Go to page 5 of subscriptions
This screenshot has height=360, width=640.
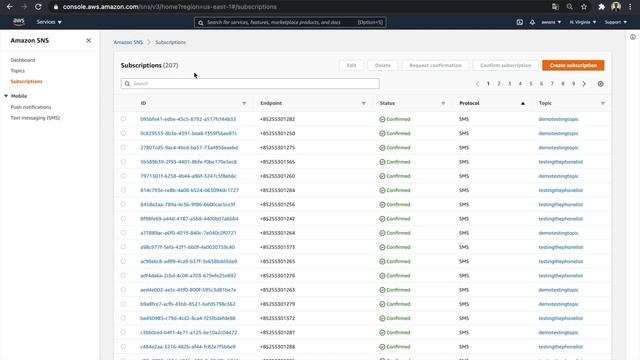click(x=531, y=84)
